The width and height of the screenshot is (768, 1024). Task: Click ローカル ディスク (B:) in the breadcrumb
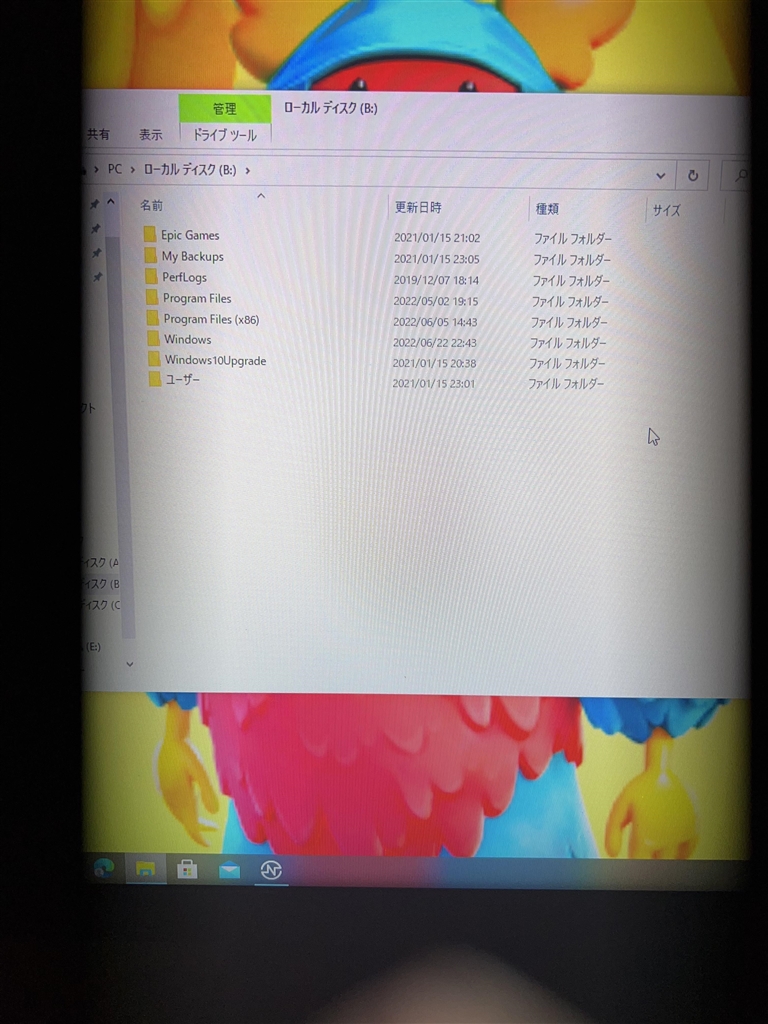[x=189, y=170]
